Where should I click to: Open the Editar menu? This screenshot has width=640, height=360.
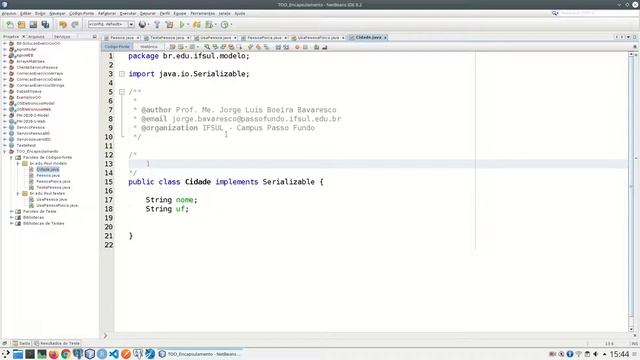25,13
